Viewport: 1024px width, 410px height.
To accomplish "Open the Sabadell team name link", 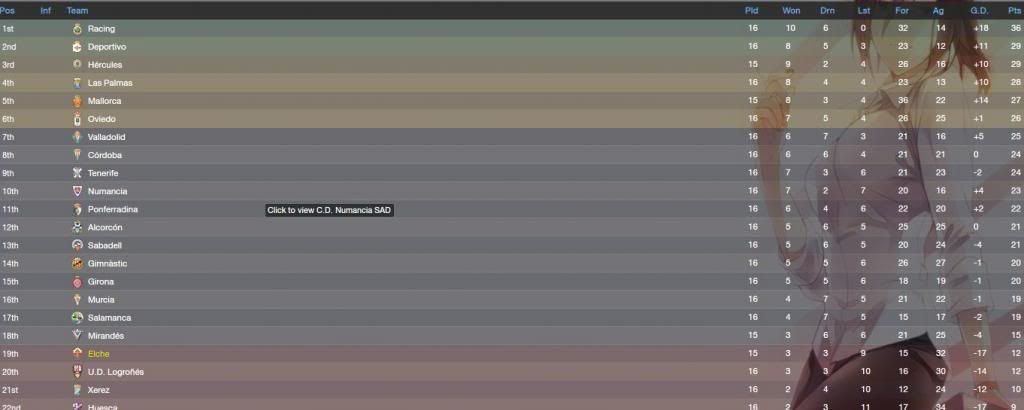I will [x=104, y=245].
